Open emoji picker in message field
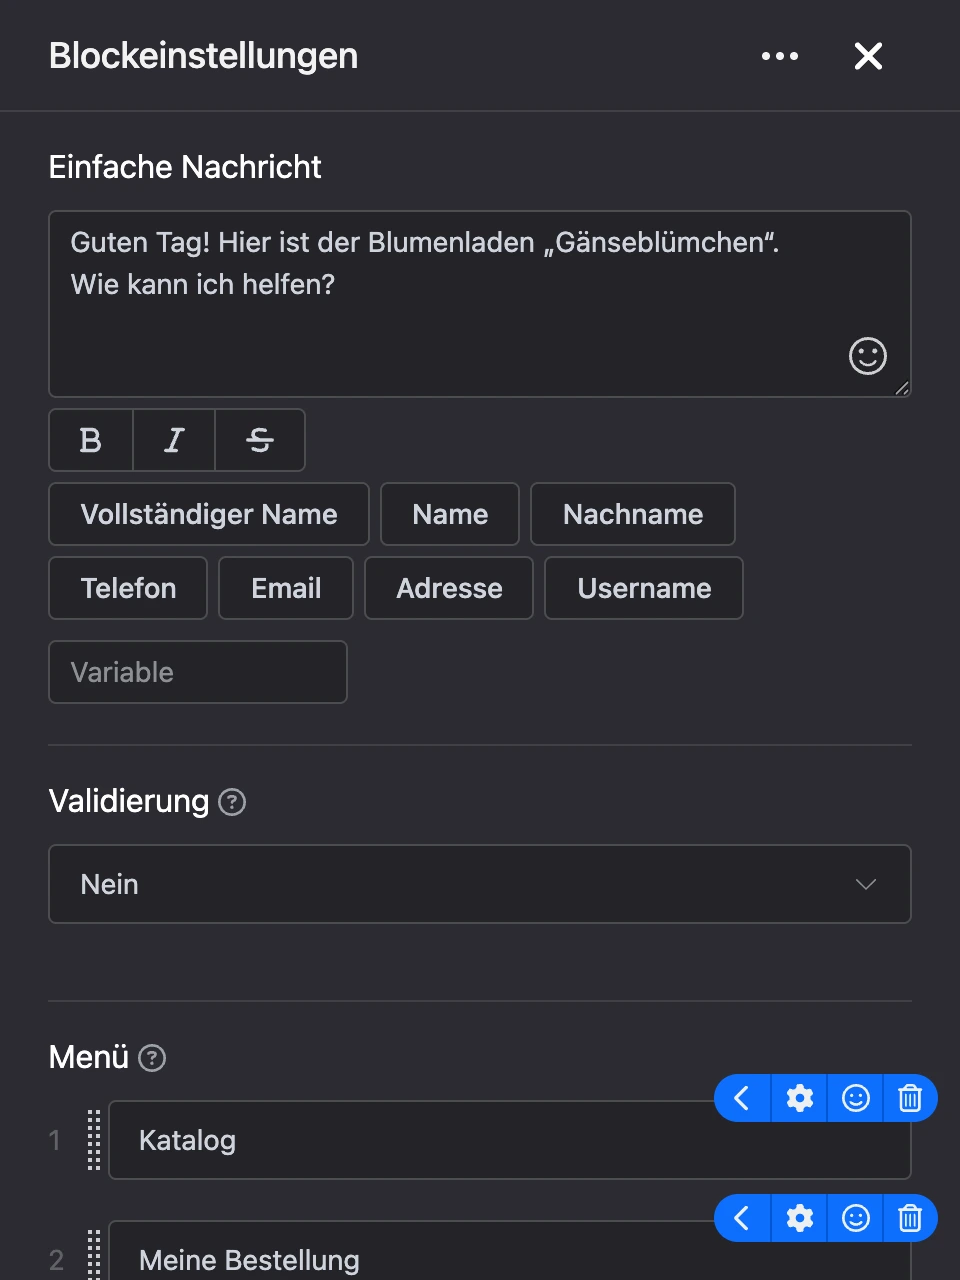The width and height of the screenshot is (960, 1280). pos(868,356)
